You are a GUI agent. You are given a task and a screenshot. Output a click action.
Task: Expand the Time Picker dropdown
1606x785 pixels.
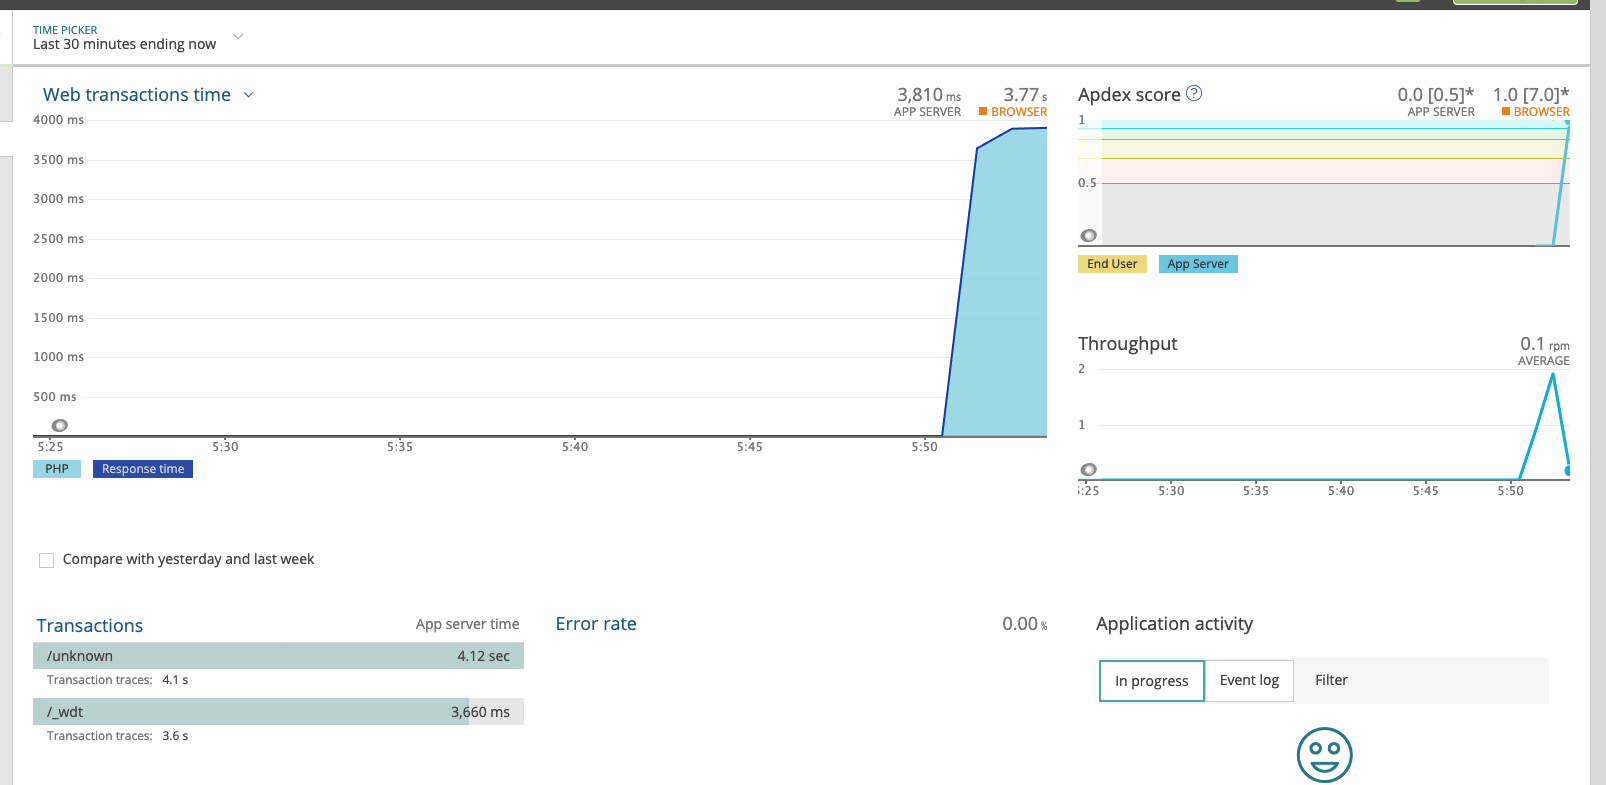238,37
